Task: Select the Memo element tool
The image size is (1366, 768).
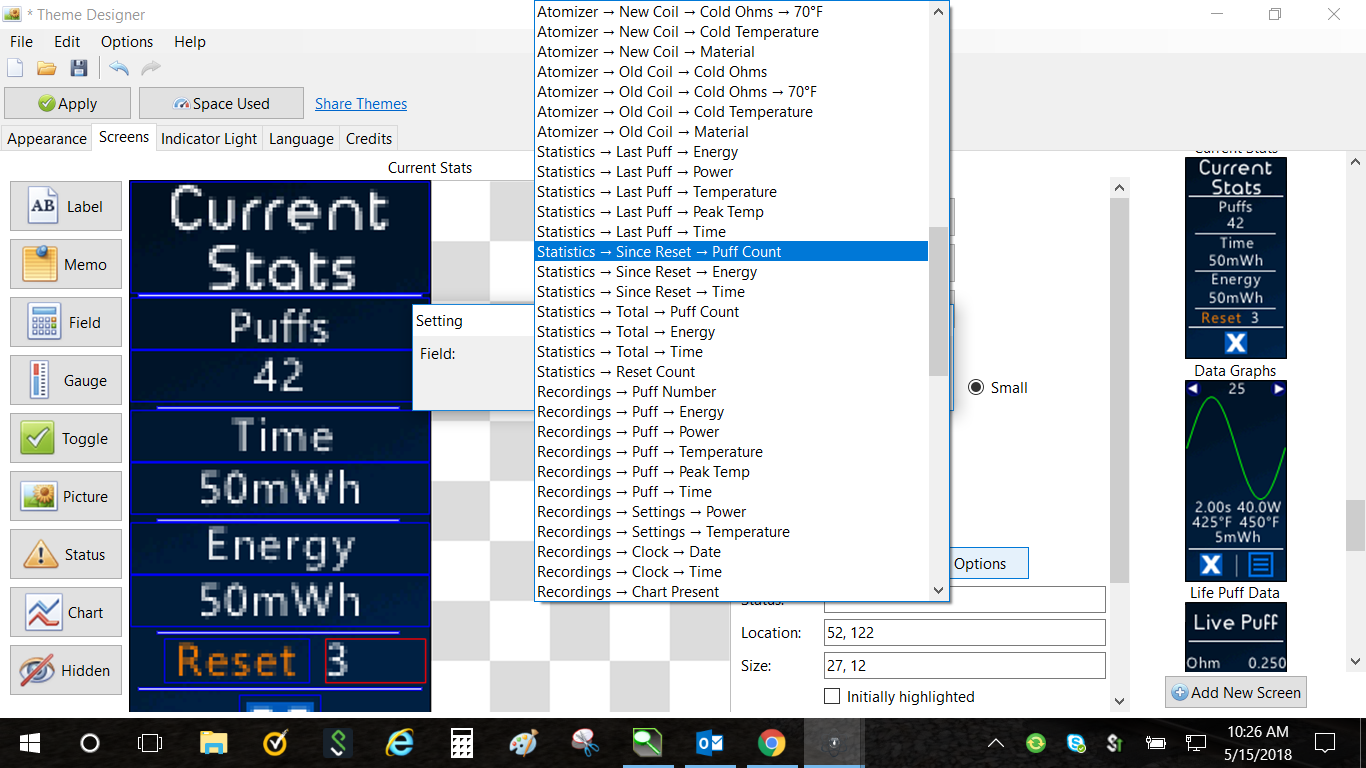Action: [66, 265]
